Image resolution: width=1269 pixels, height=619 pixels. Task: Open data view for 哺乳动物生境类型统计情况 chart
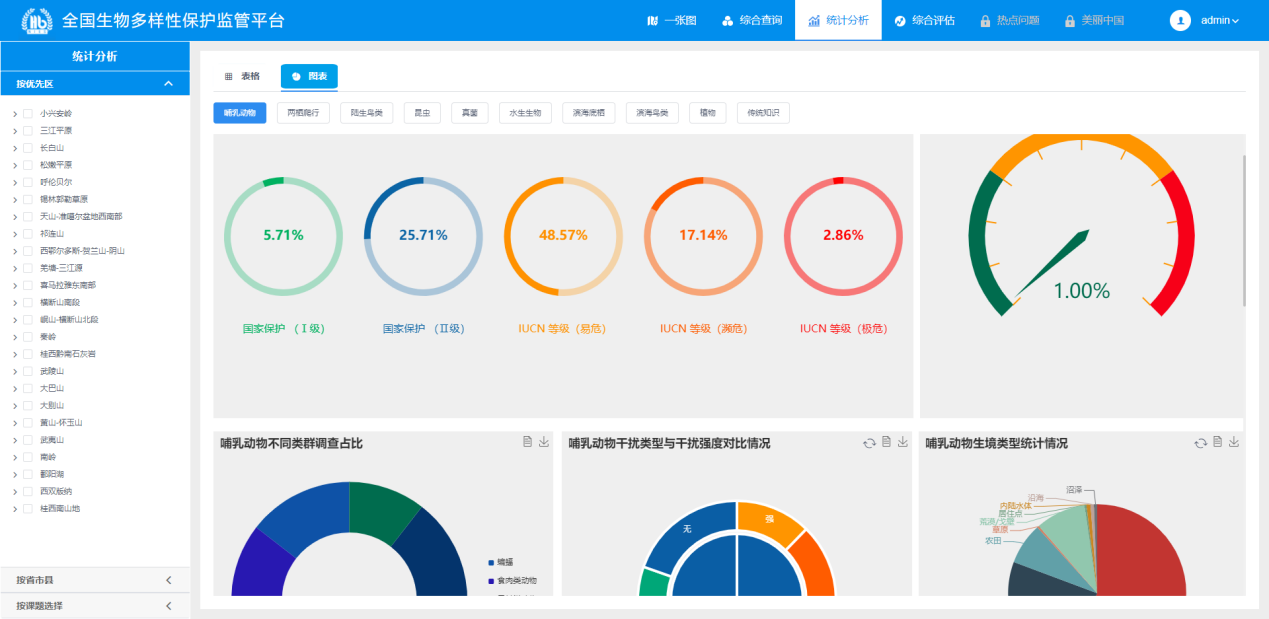[x=1217, y=442]
